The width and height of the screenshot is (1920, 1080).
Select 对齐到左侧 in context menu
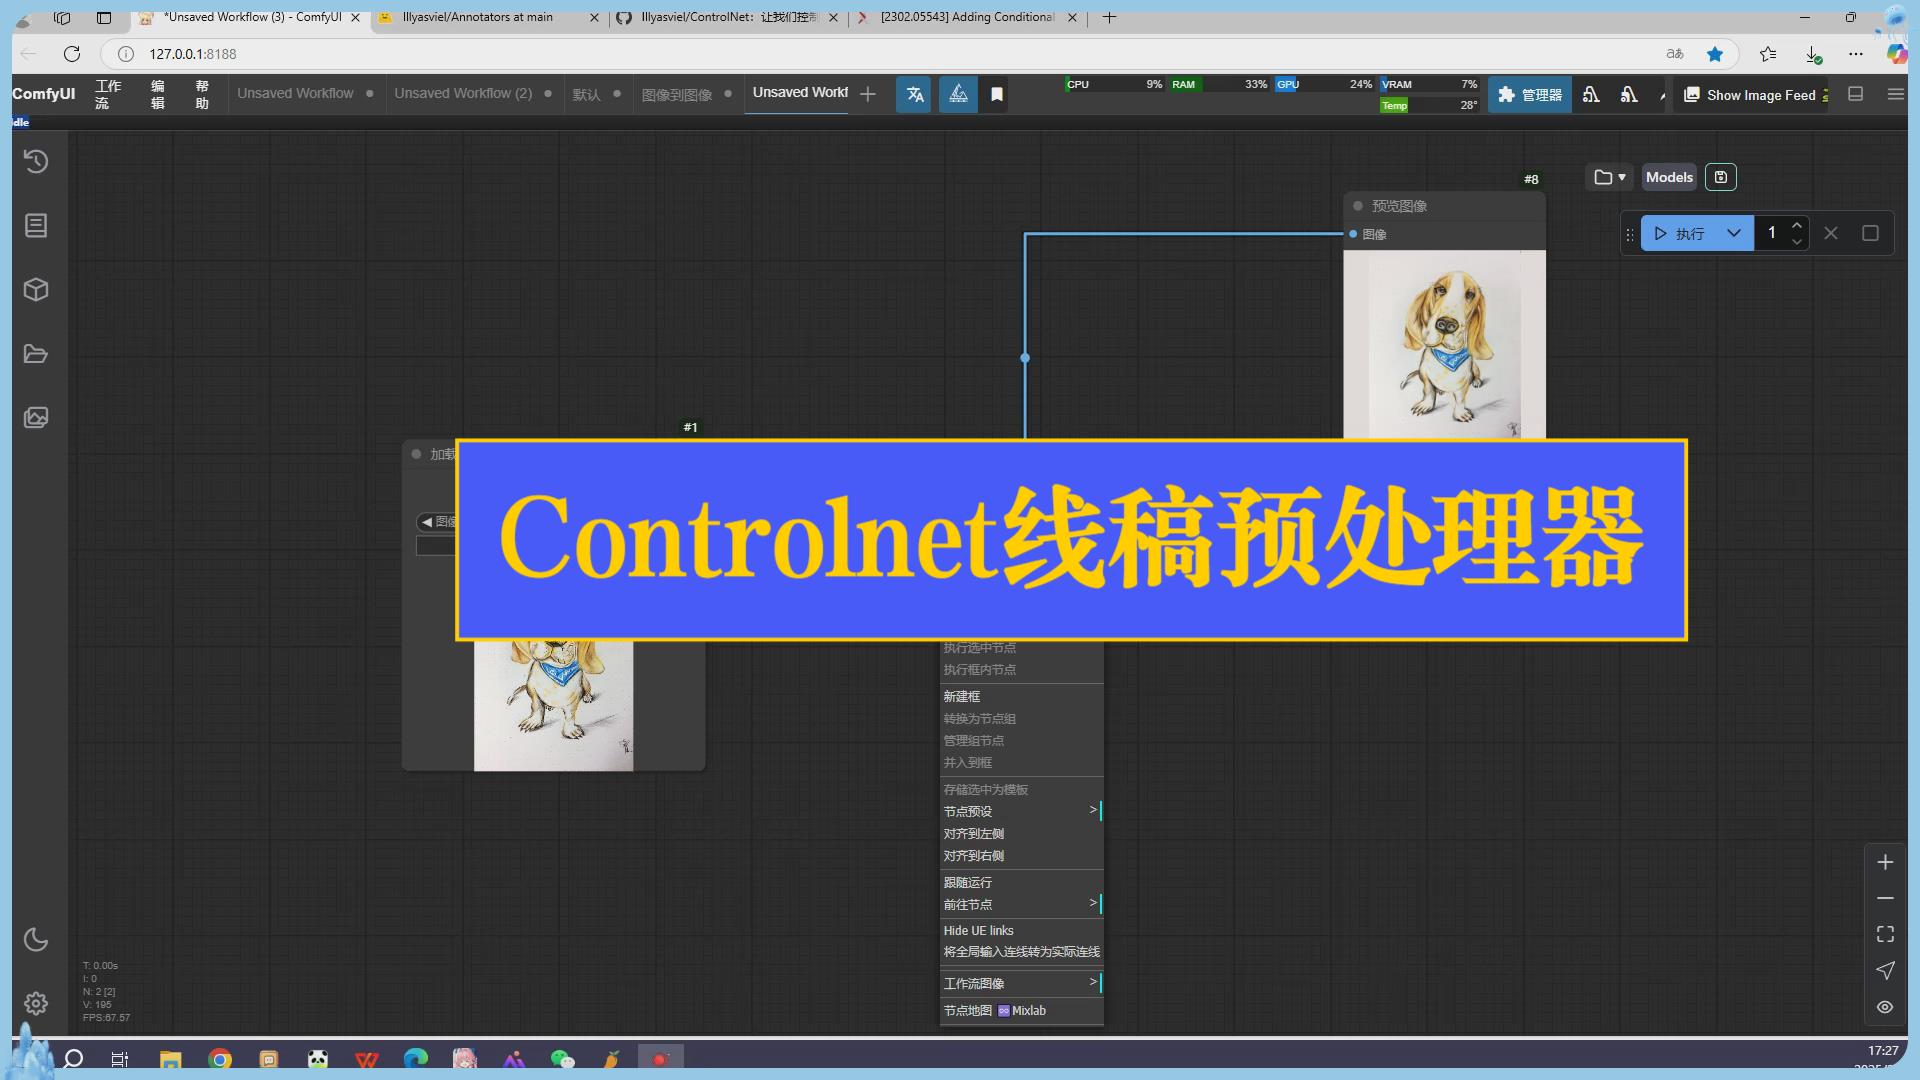[x=1021, y=833]
